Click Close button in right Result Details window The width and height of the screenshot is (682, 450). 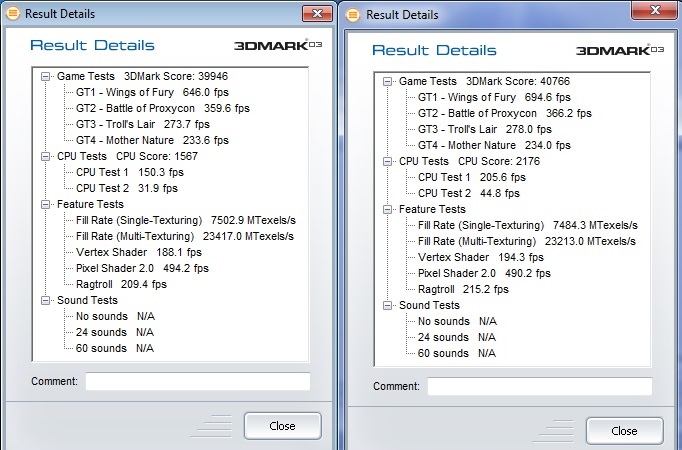tap(625, 431)
